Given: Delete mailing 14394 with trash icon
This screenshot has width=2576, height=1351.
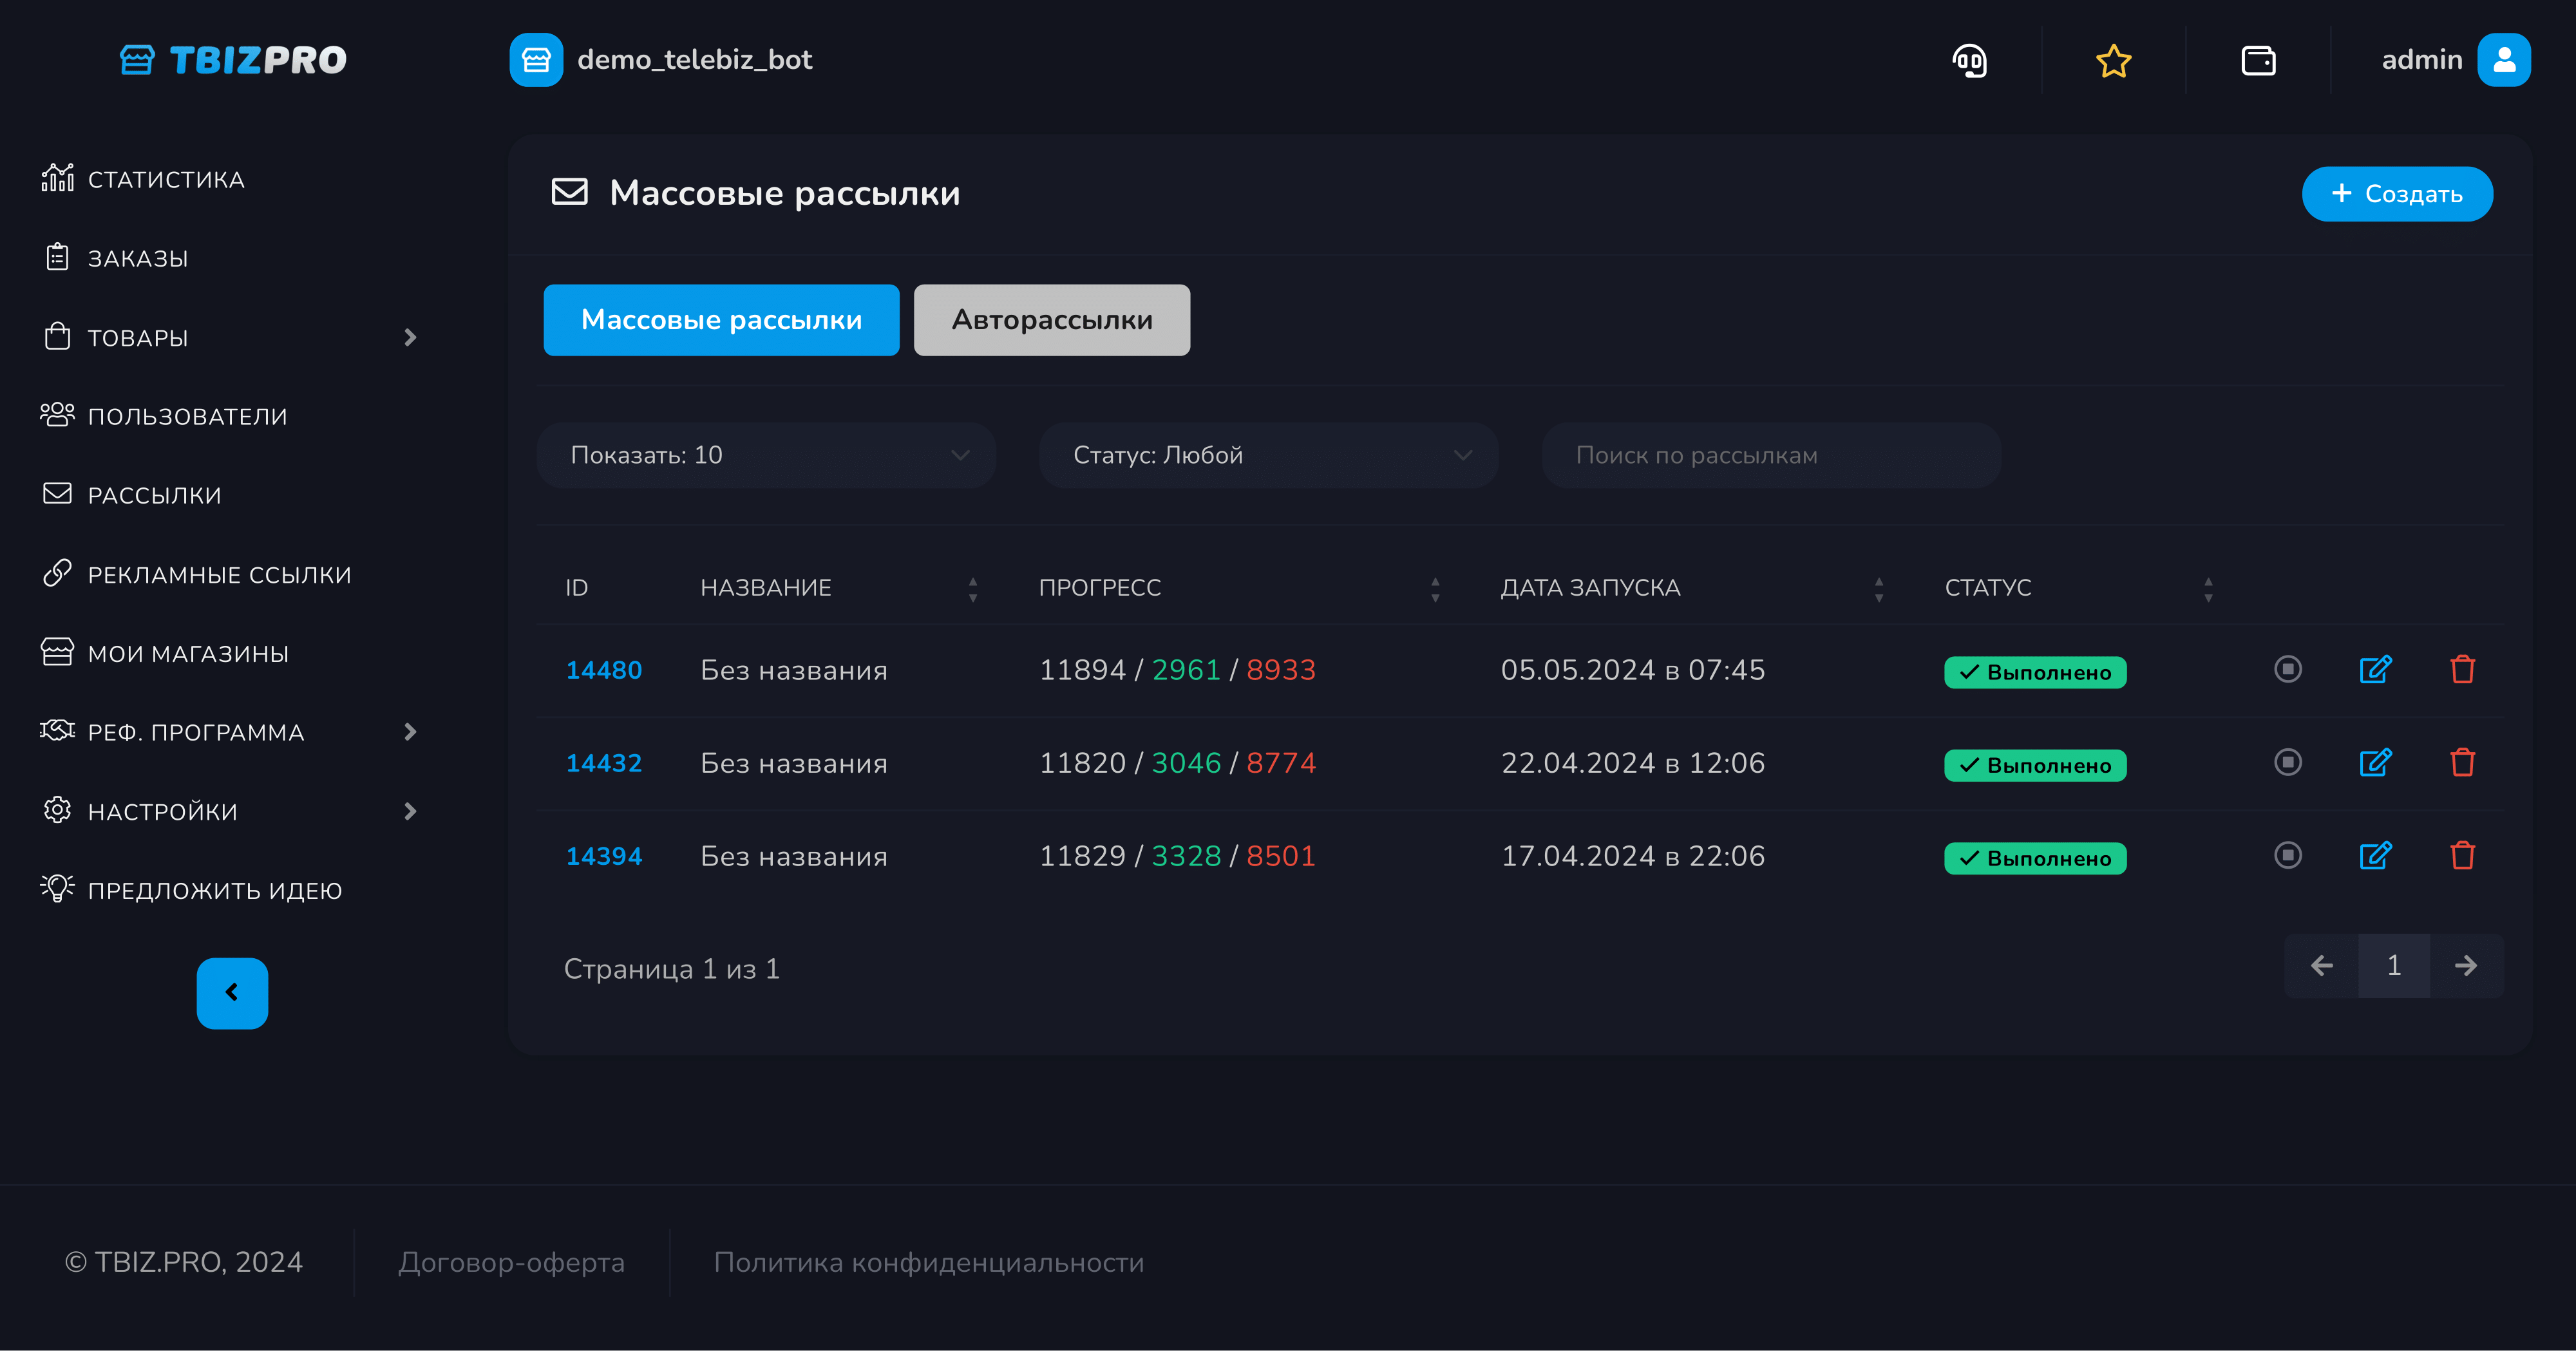Looking at the screenshot, I should (x=2462, y=856).
